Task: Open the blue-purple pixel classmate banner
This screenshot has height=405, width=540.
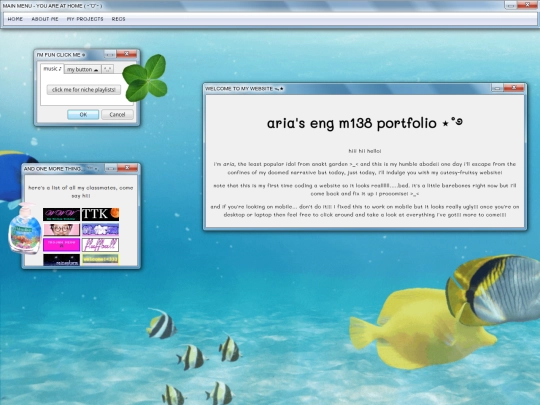Action: tap(100, 230)
